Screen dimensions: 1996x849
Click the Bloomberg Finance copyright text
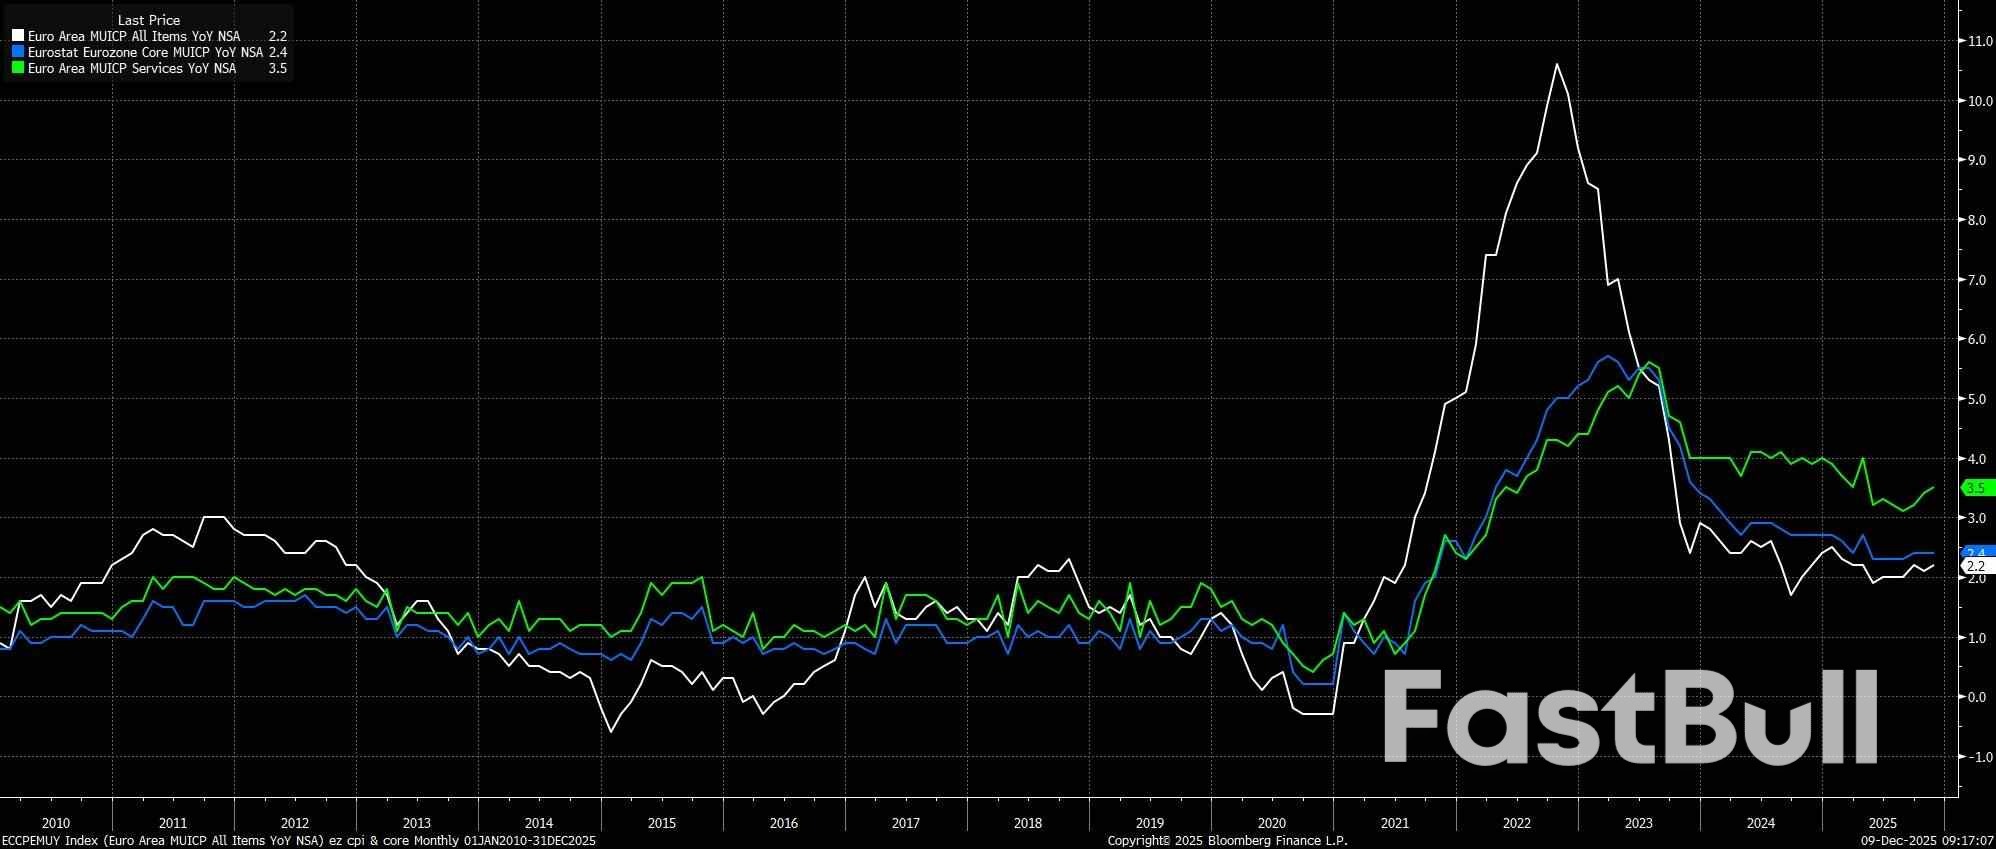tap(1227, 841)
